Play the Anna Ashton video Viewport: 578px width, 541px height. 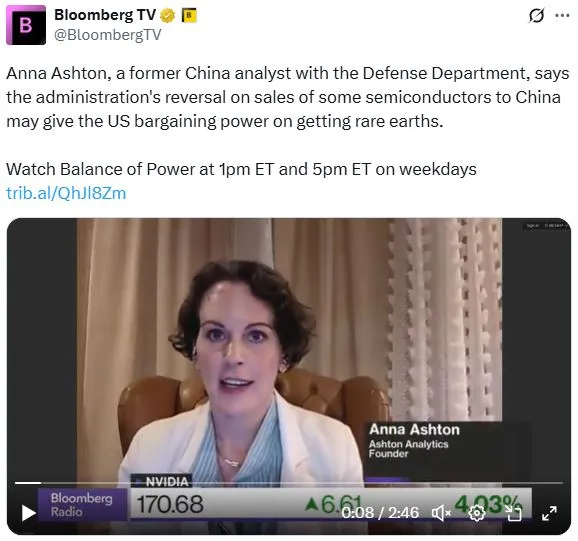tap(28, 513)
